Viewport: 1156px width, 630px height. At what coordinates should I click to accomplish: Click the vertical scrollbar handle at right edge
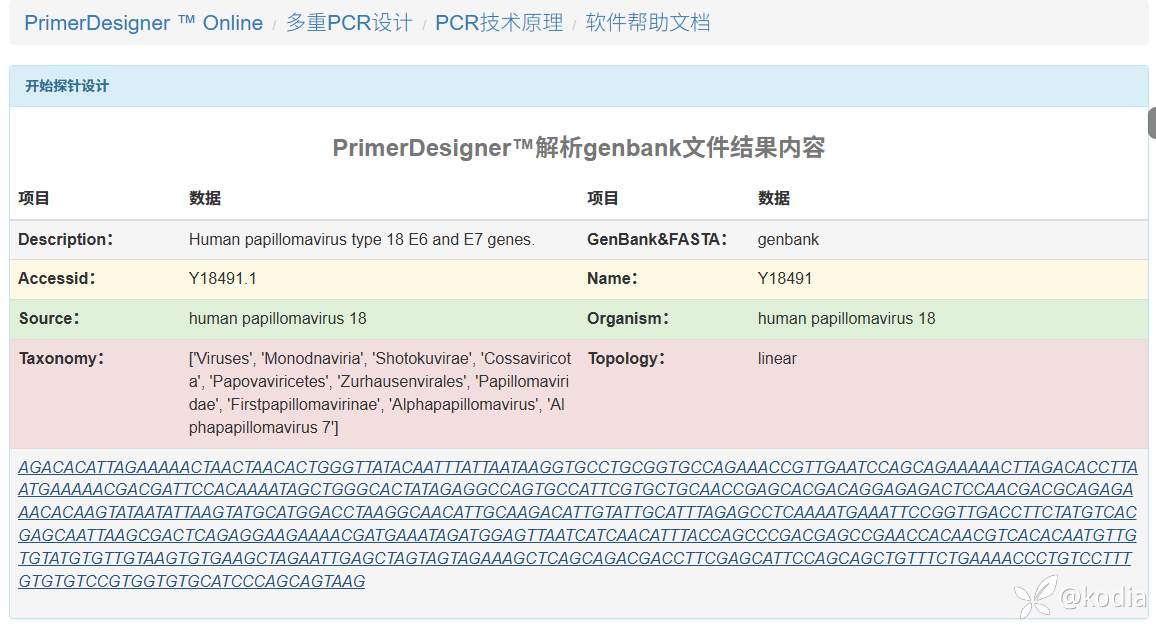pos(1151,122)
